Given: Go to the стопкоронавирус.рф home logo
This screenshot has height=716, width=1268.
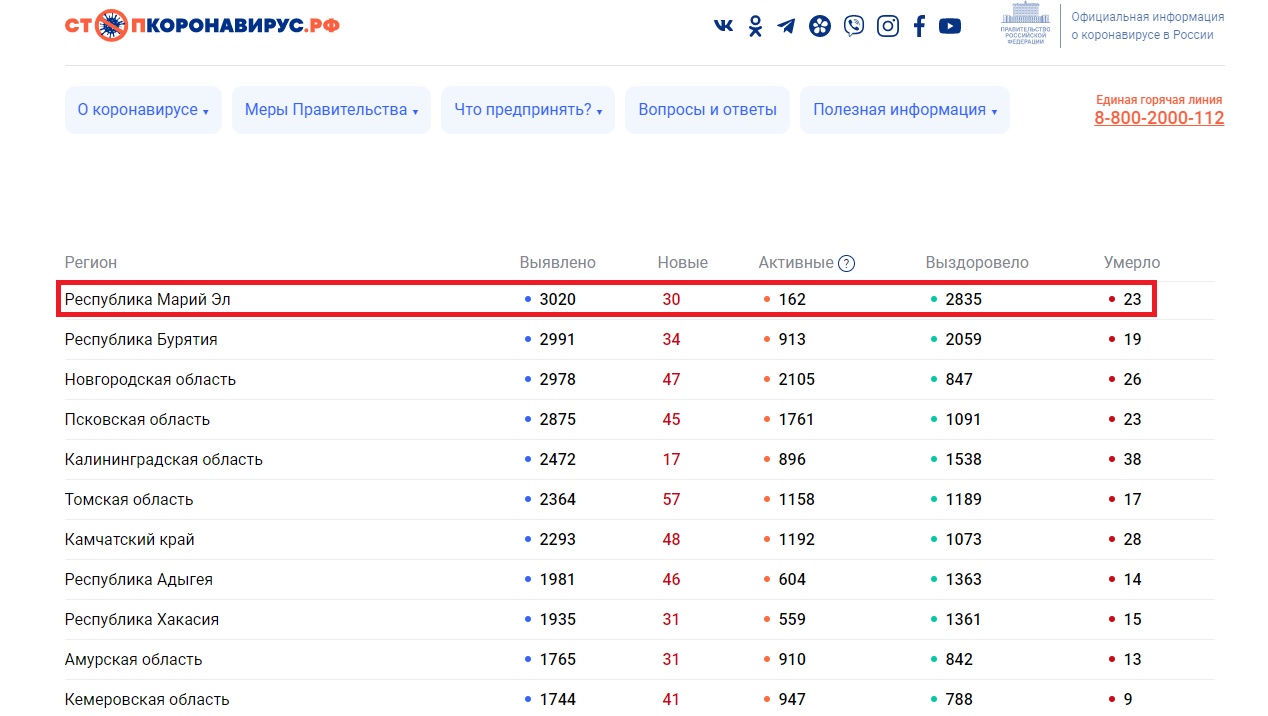Looking at the screenshot, I should click(202, 25).
